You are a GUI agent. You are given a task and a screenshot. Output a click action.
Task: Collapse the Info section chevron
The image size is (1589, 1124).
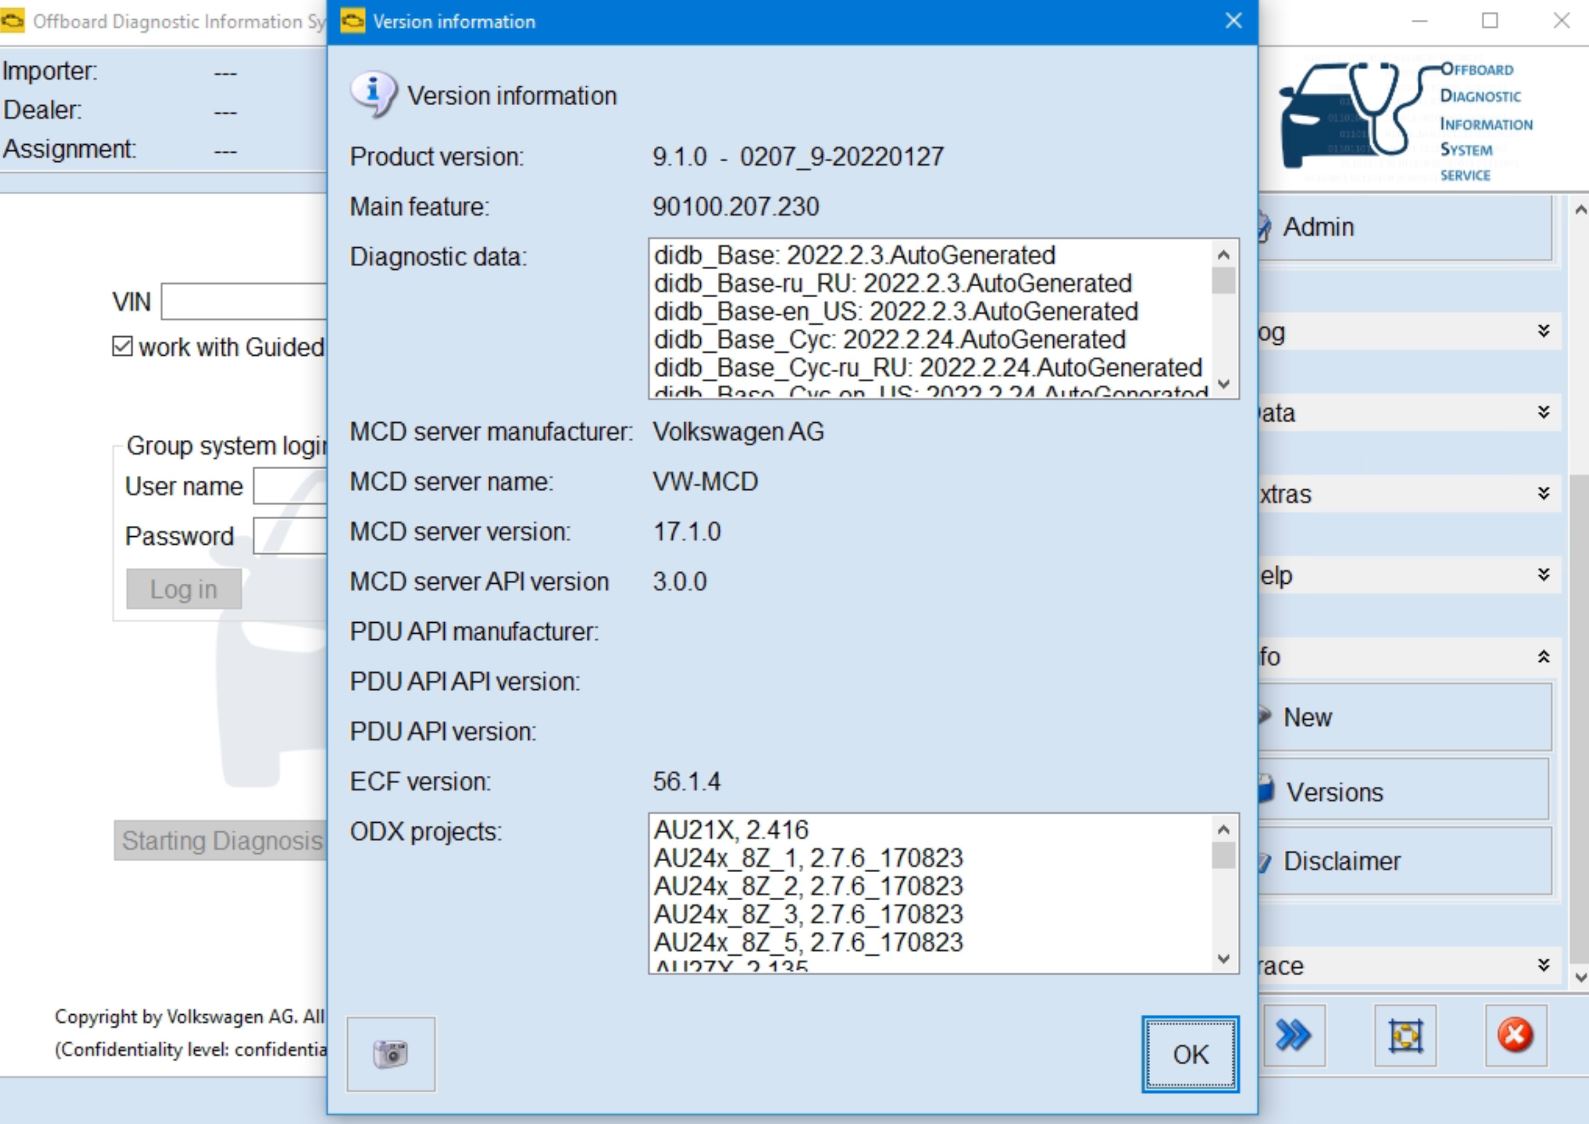[x=1543, y=657]
